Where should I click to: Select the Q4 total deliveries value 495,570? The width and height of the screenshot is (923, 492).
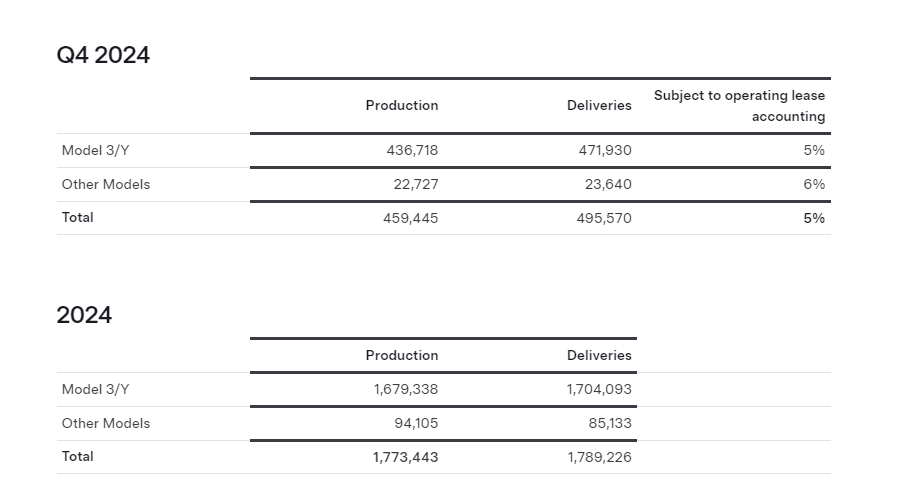[x=604, y=218]
